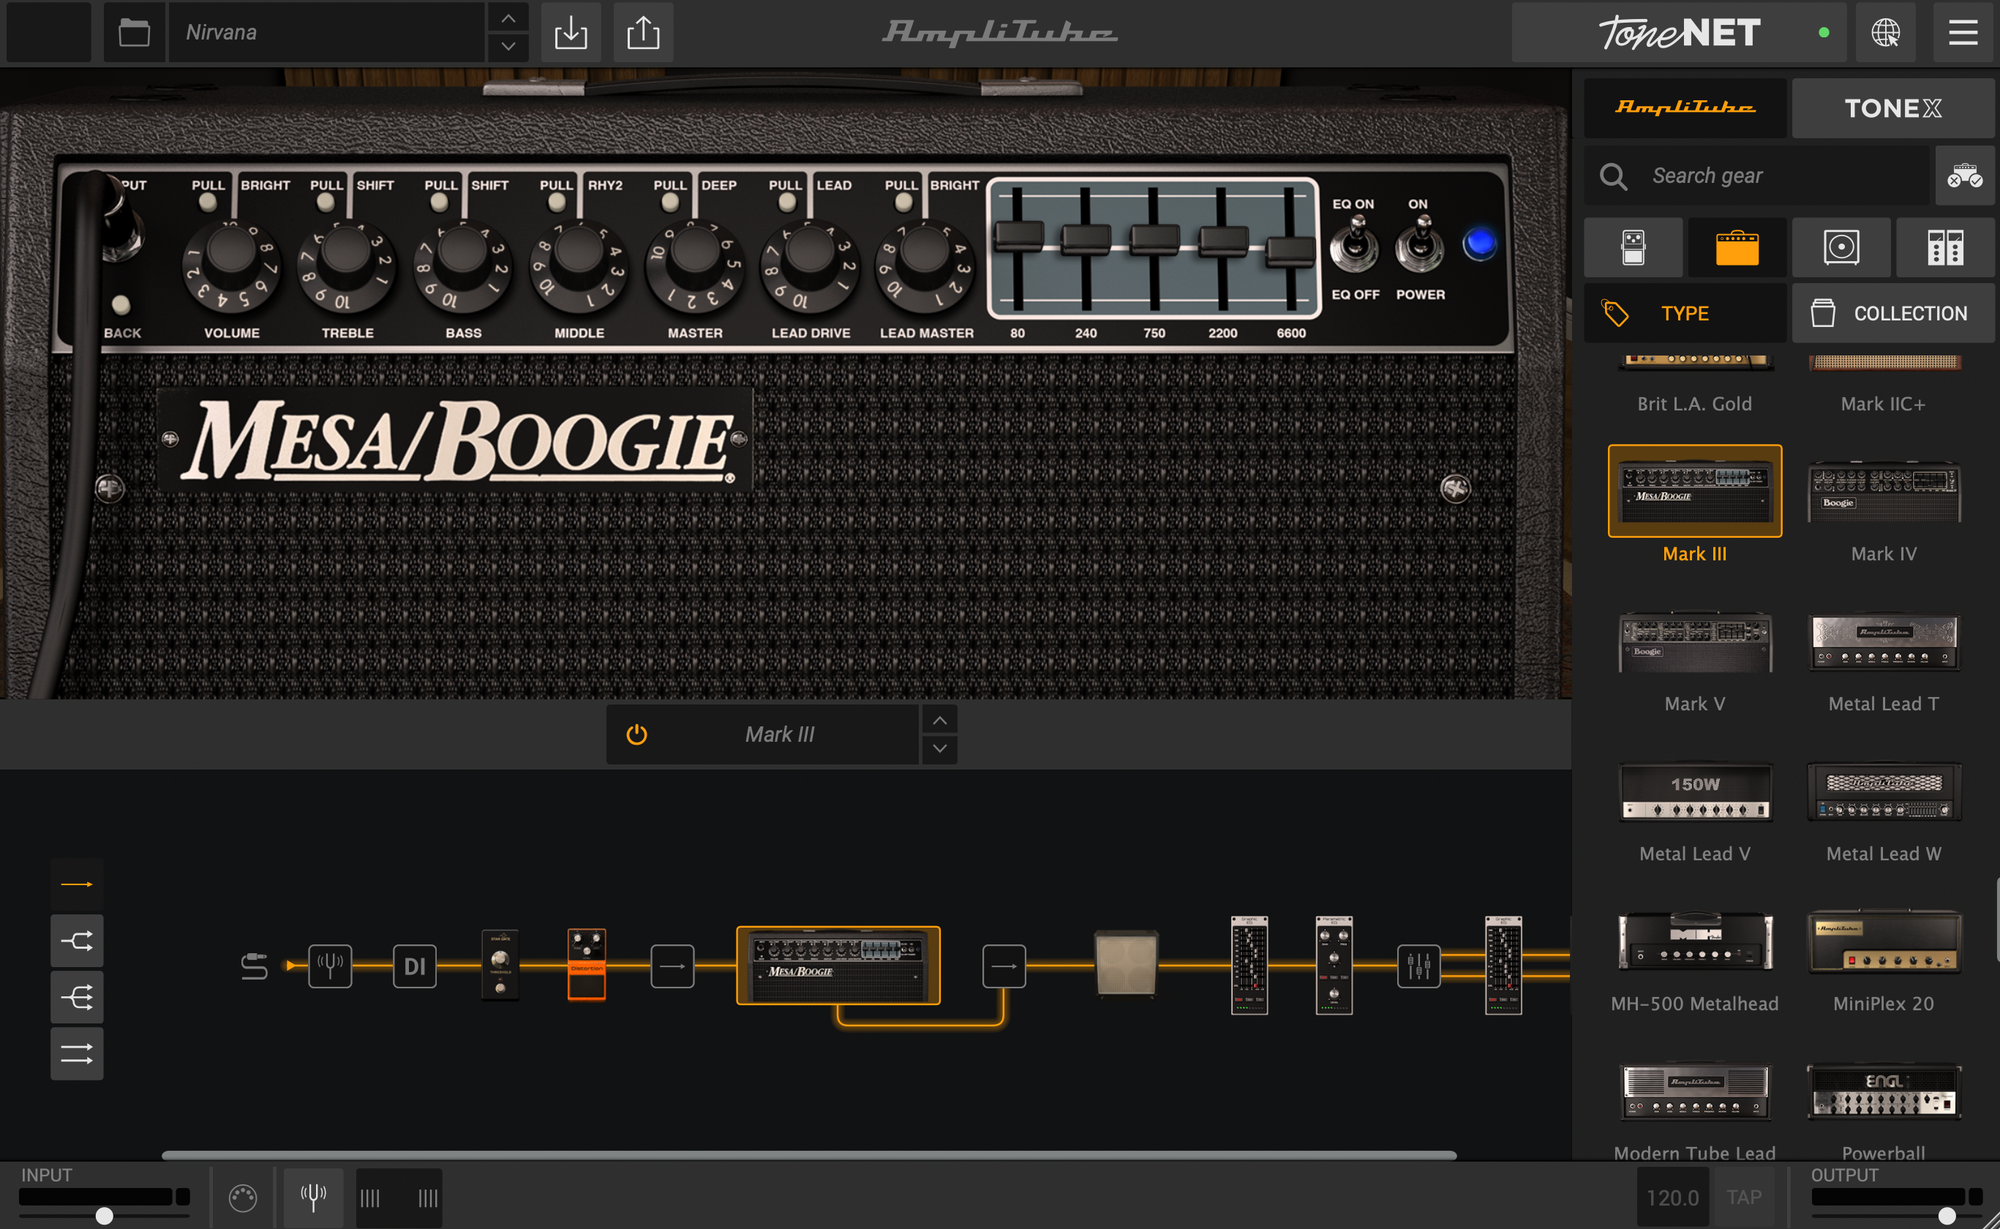This screenshot has width=2000, height=1229.
Task: Switch to the rack effects gear category
Action: point(1944,247)
